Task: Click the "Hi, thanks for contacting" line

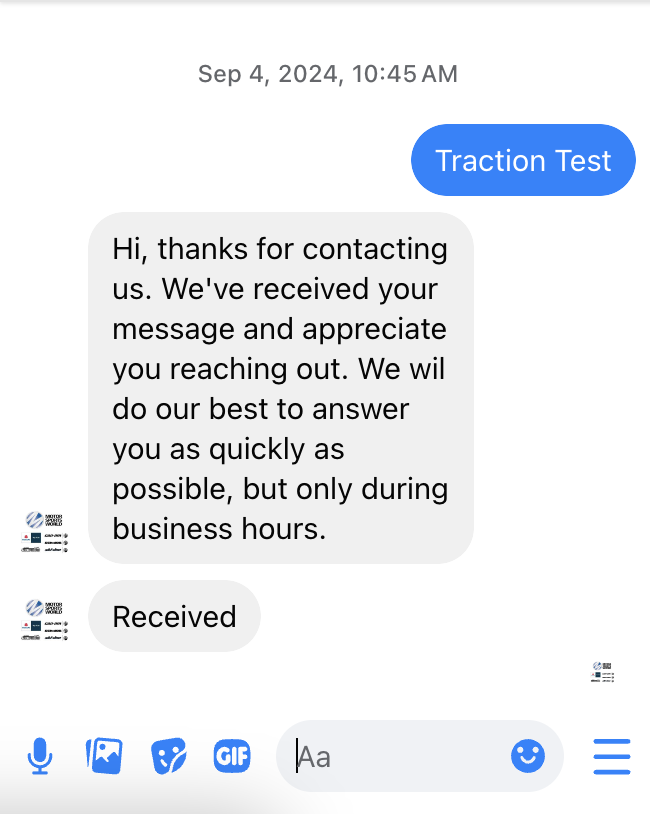Action: (280, 249)
